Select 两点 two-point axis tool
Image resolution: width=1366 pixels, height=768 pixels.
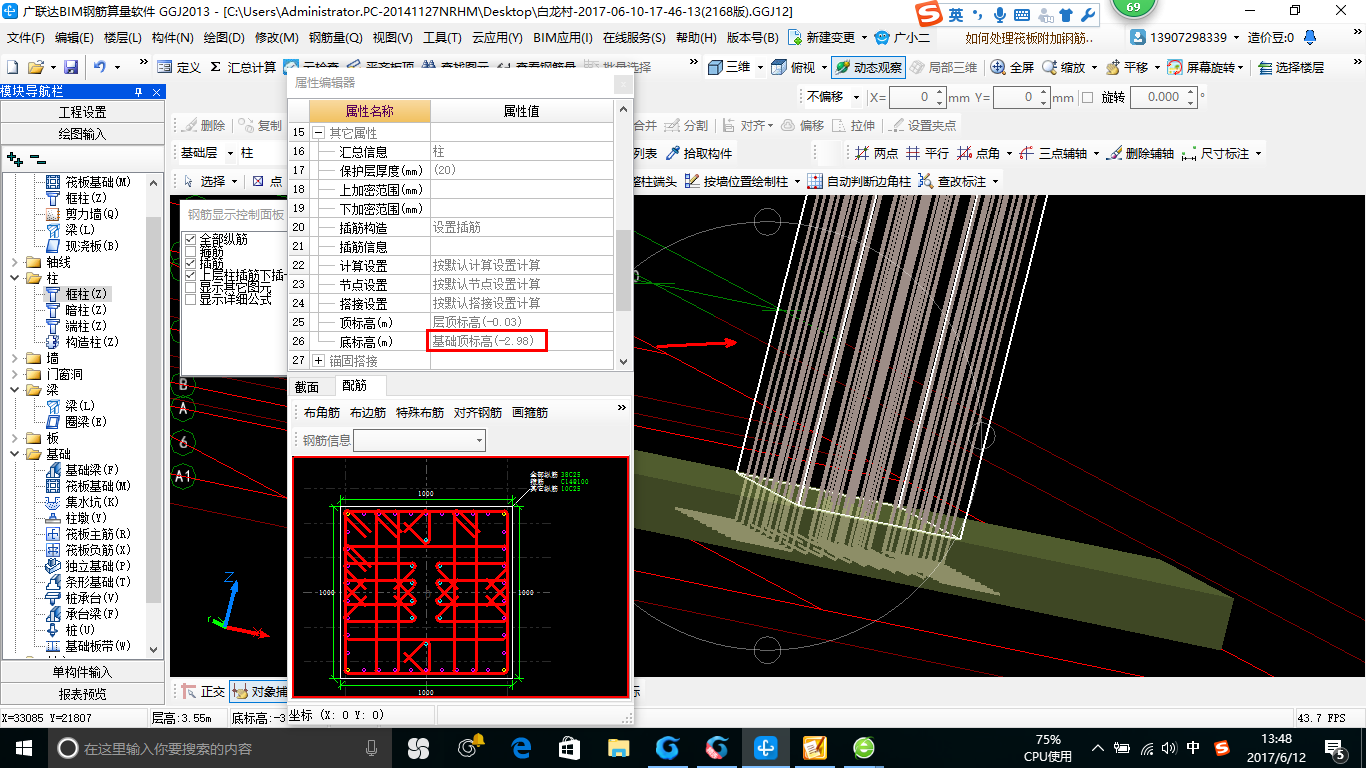point(876,153)
